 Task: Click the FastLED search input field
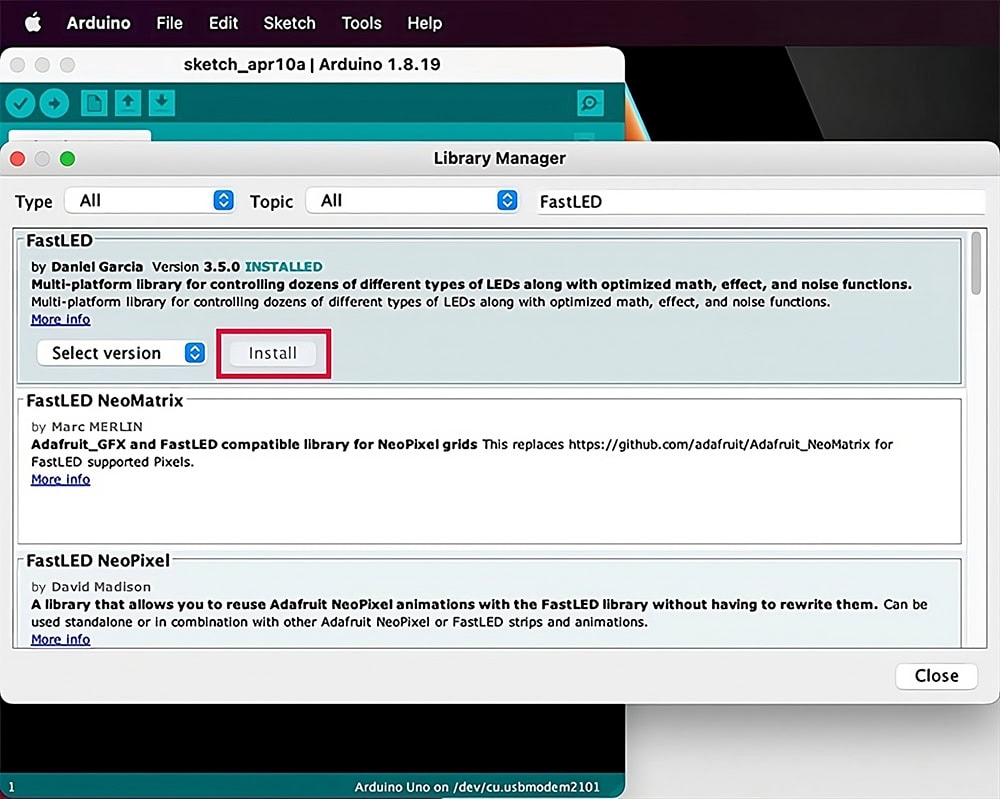(x=760, y=201)
